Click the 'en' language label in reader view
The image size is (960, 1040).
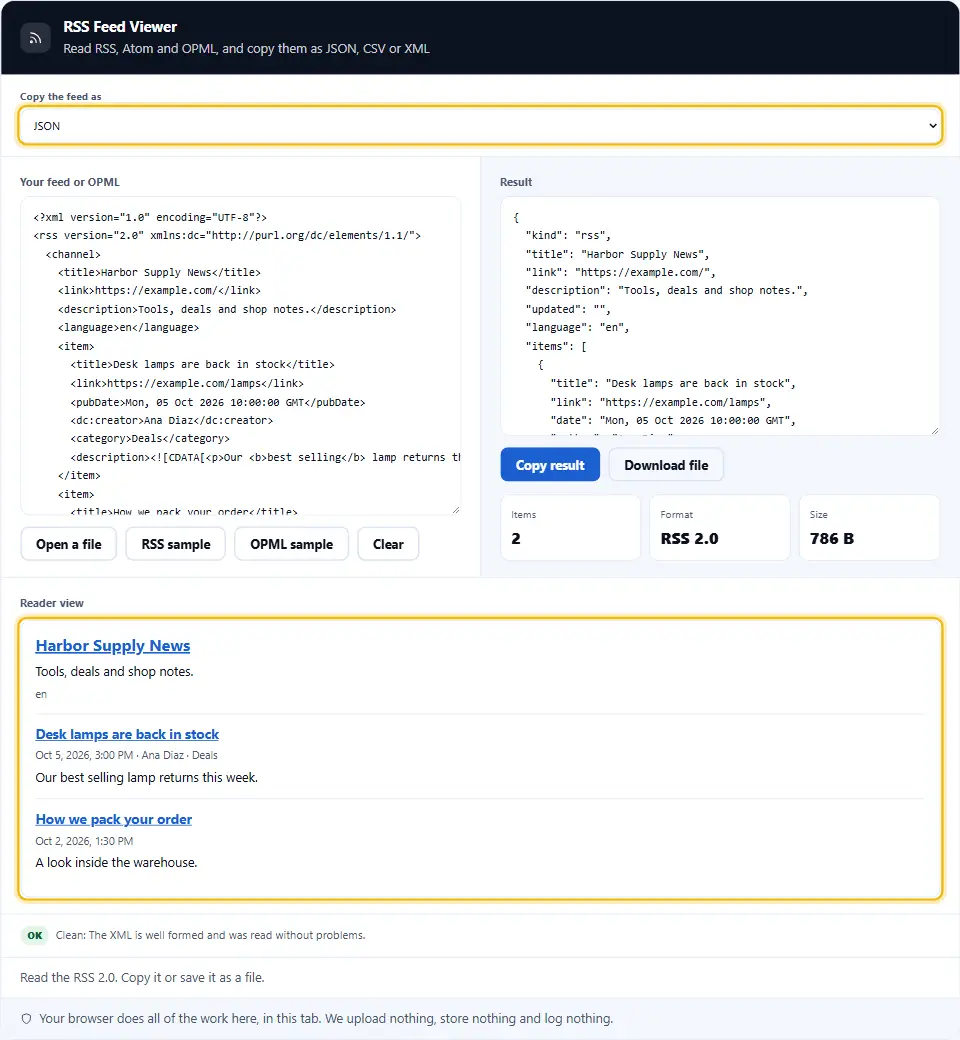(x=41, y=694)
